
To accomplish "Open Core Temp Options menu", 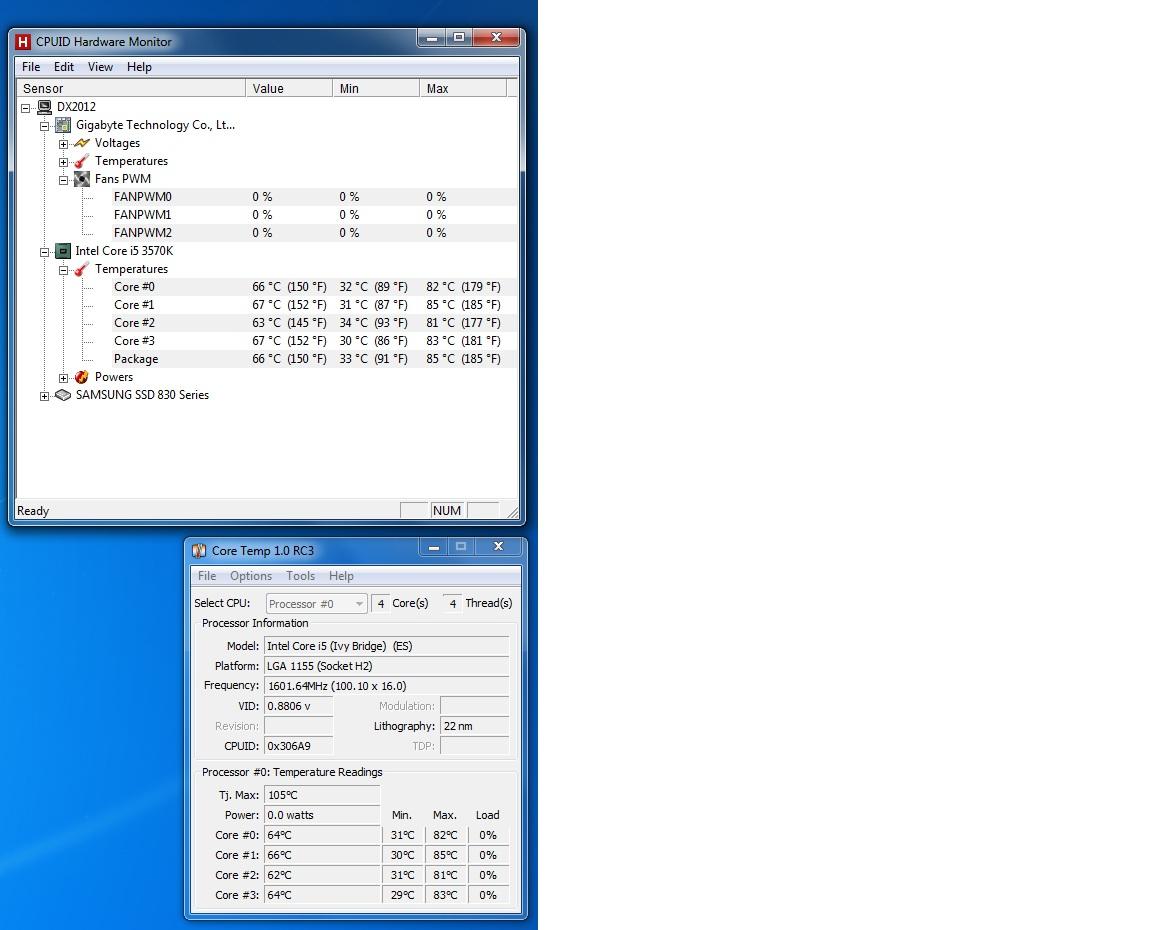I will pos(251,576).
